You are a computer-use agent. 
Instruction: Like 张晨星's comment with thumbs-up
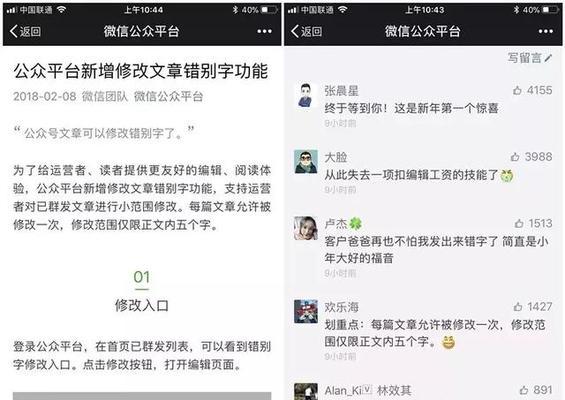click(x=517, y=90)
